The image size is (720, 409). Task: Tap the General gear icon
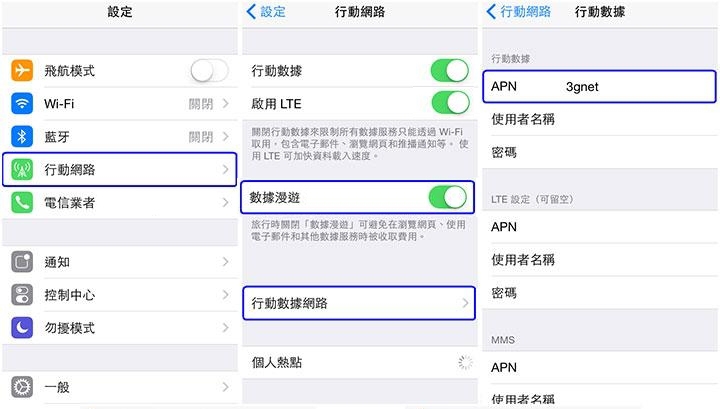22,387
